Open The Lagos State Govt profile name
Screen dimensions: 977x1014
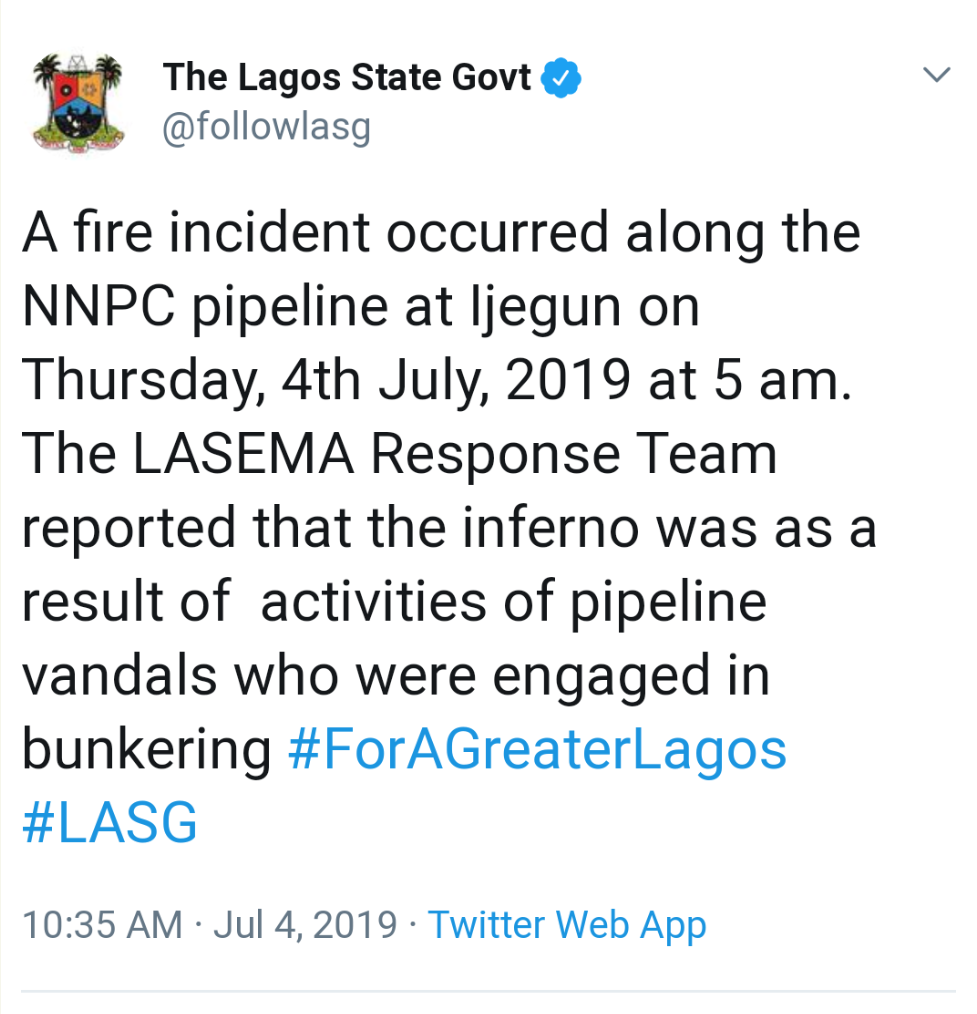click(347, 77)
